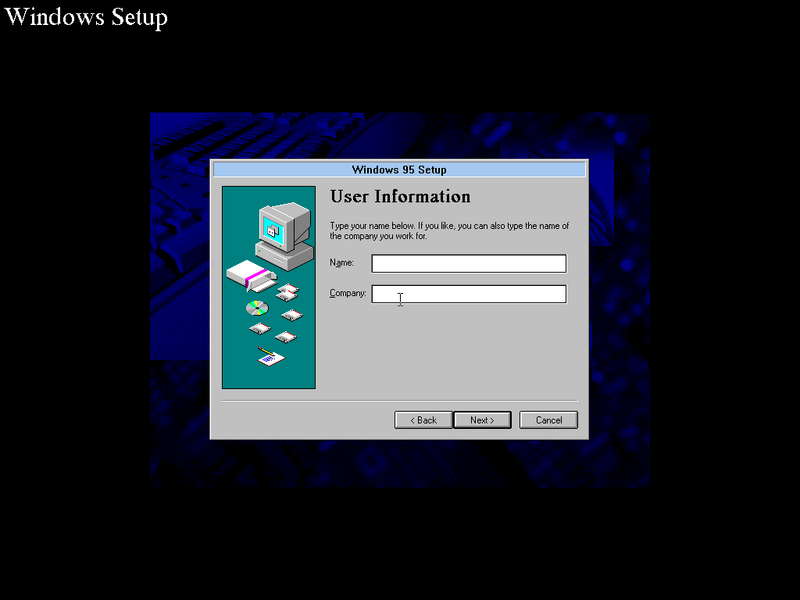Click the "Name:" label
This screenshot has height=600, width=800.
pyautogui.click(x=341, y=263)
